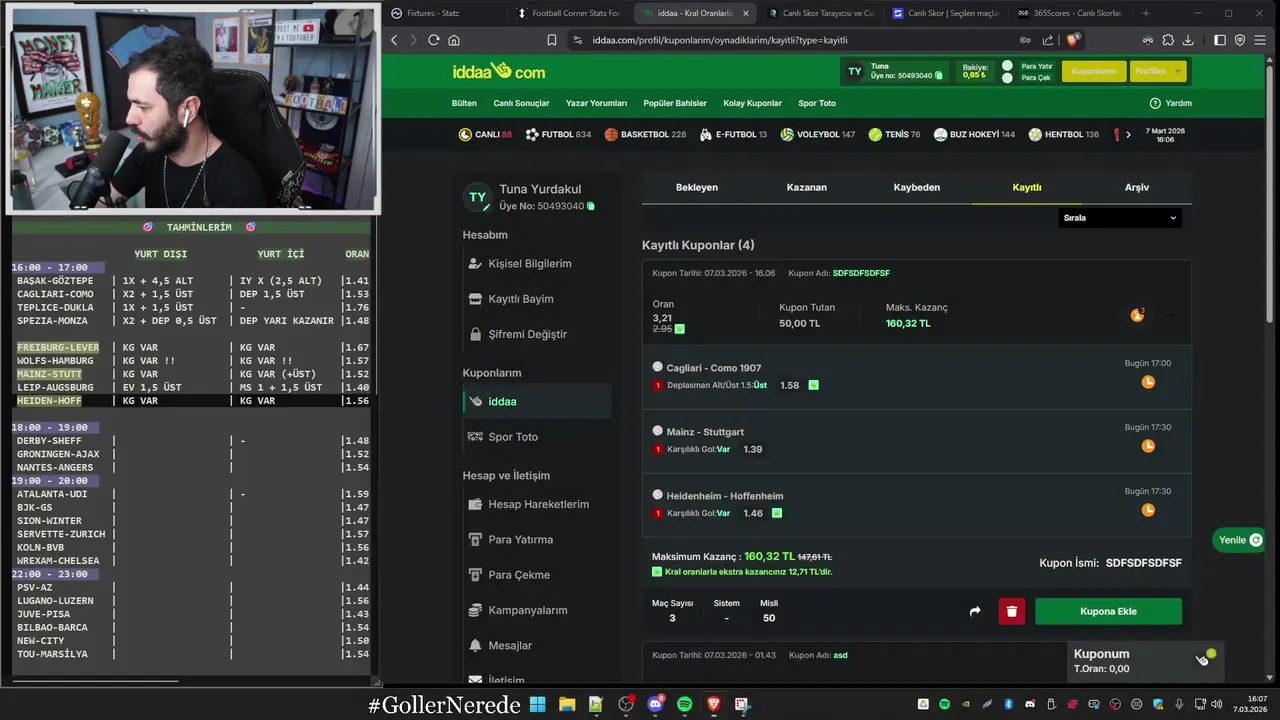Viewport: 1280px width, 720px height.
Task: Click the Kupona Ekle button
Action: tap(1108, 611)
